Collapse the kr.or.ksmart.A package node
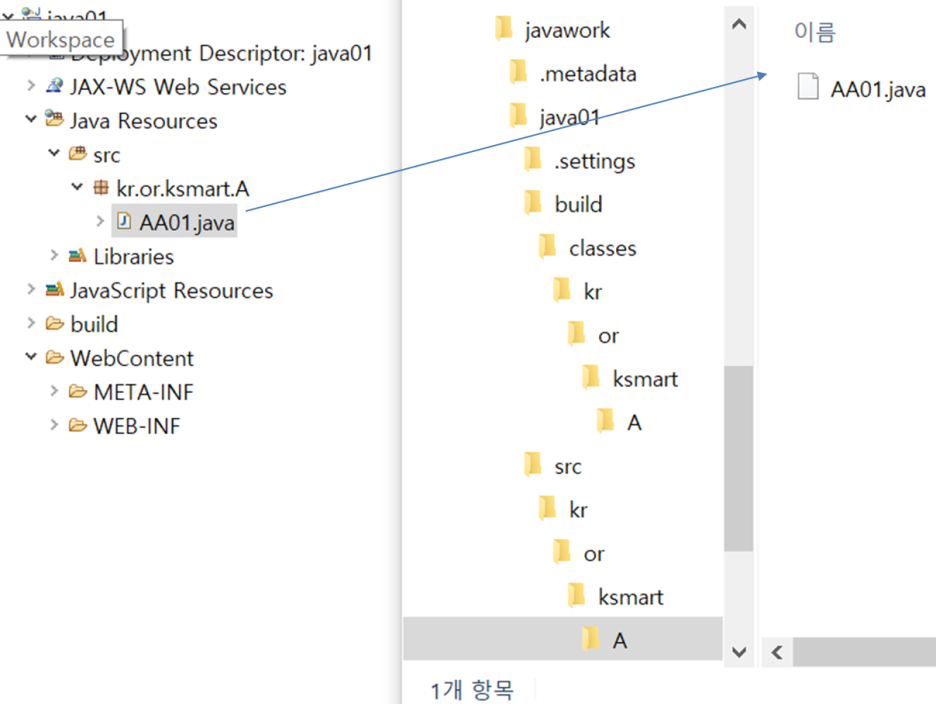Image resolution: width=936 pixels, height=704 pixels. point(77,187)
